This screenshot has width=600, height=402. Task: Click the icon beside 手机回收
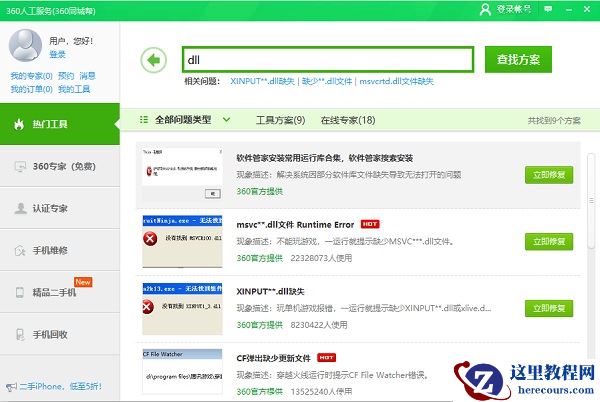(x=20, y=334)
